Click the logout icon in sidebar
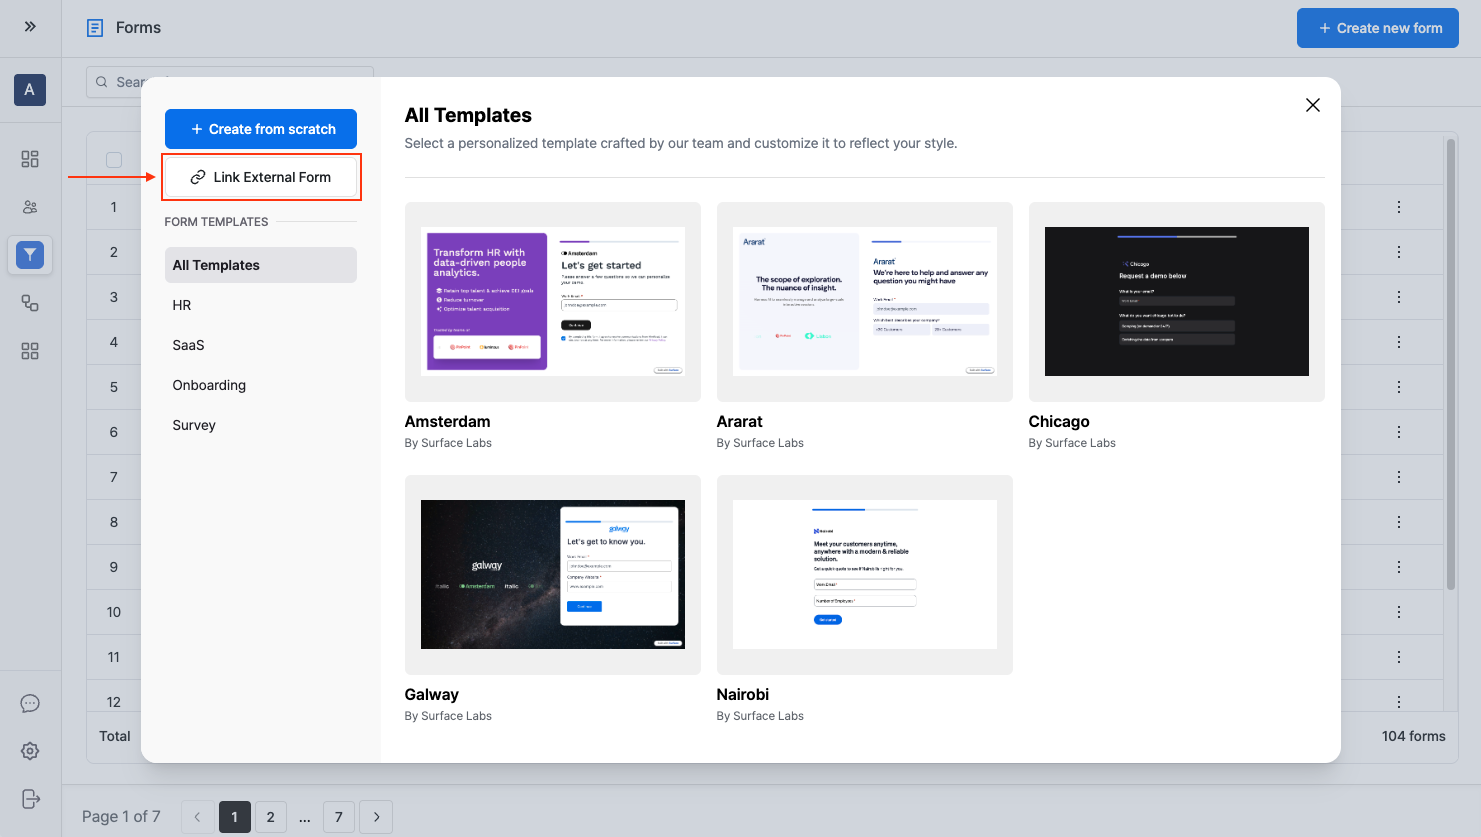This screenshot has height=837, width=1481. click(x=30, y=798)
